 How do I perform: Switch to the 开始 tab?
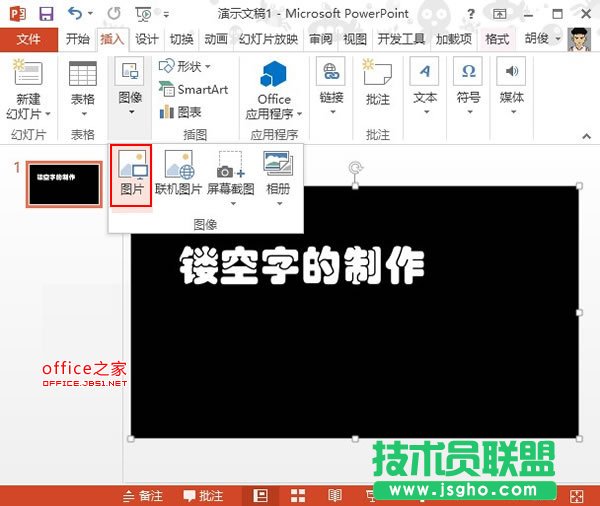[78, 39]
